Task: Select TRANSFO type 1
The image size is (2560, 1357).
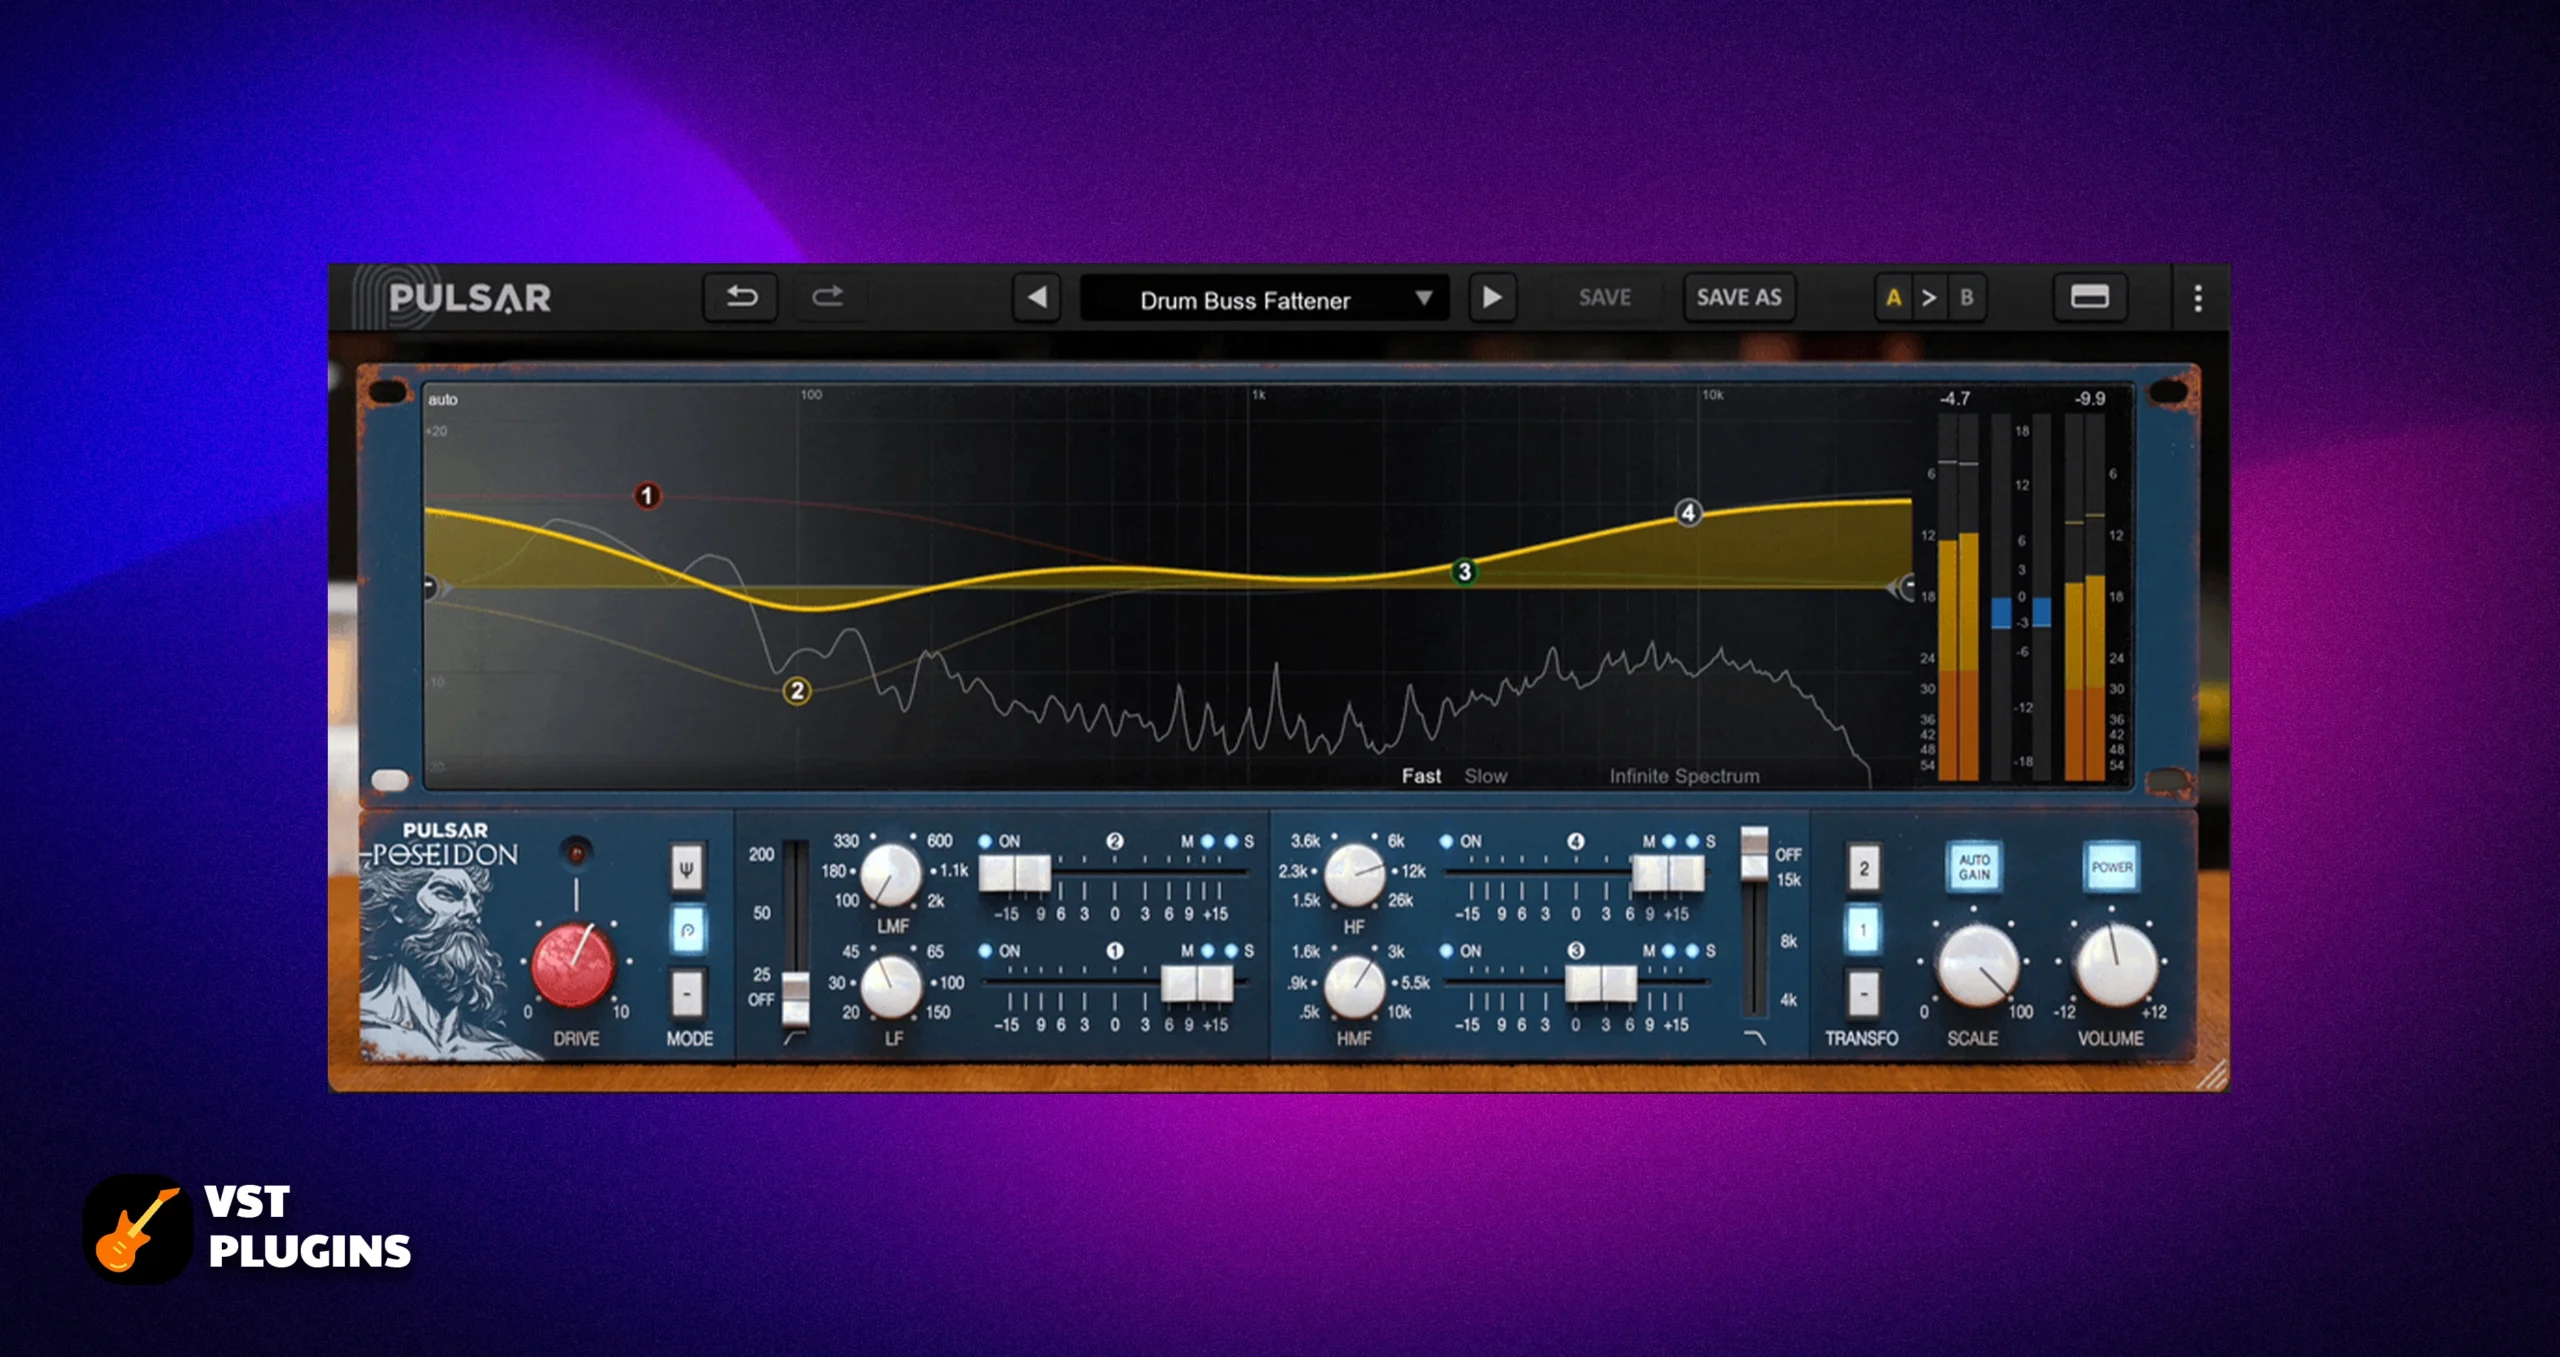Action: click(1863, 930)
